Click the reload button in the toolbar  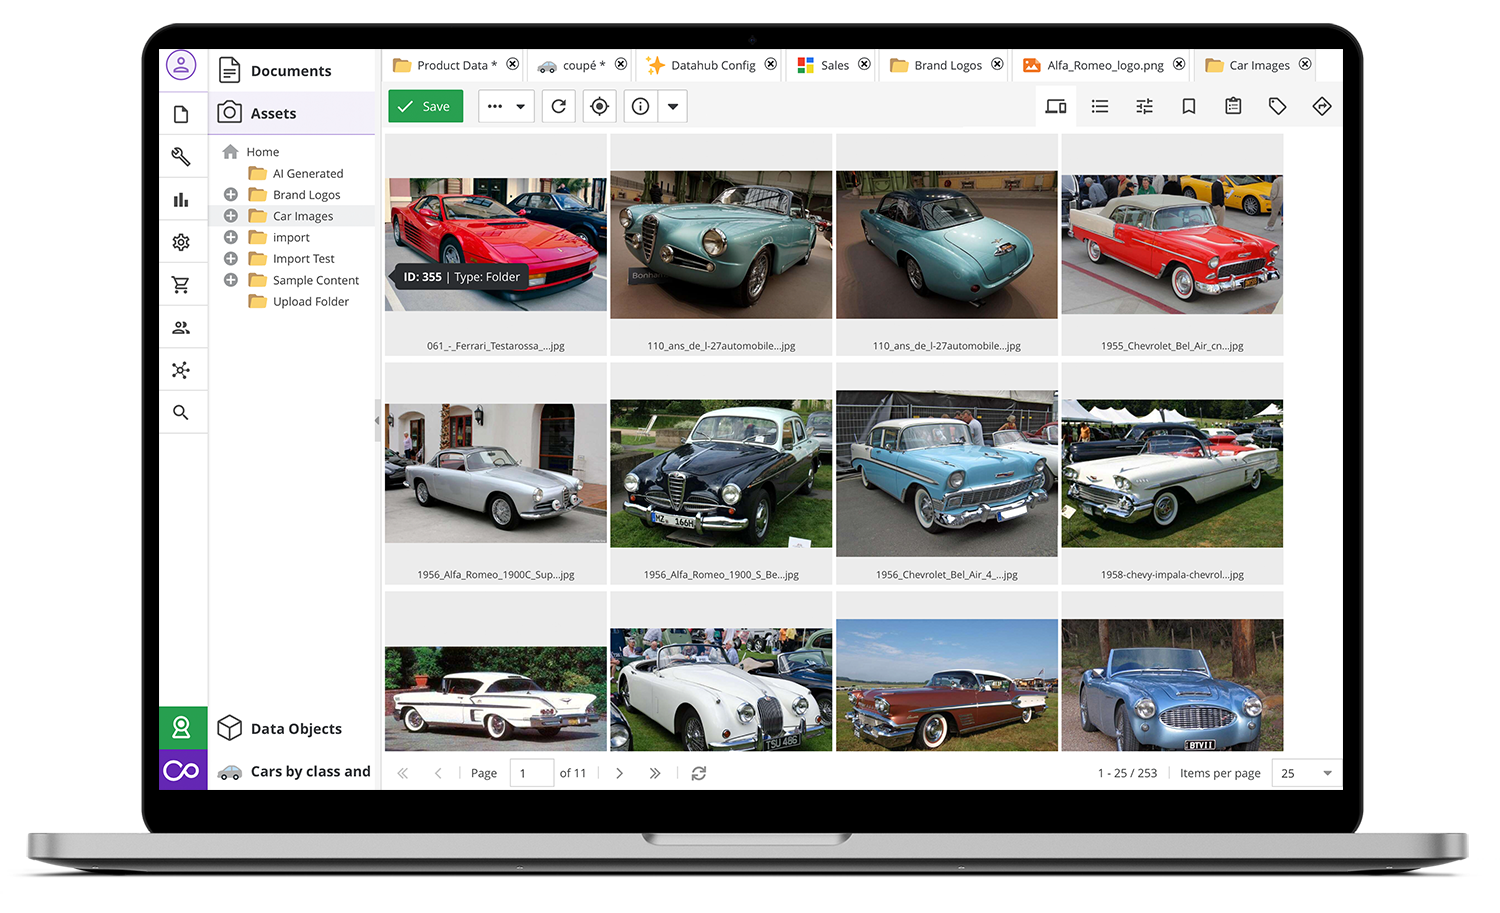[x=559, y=106]
